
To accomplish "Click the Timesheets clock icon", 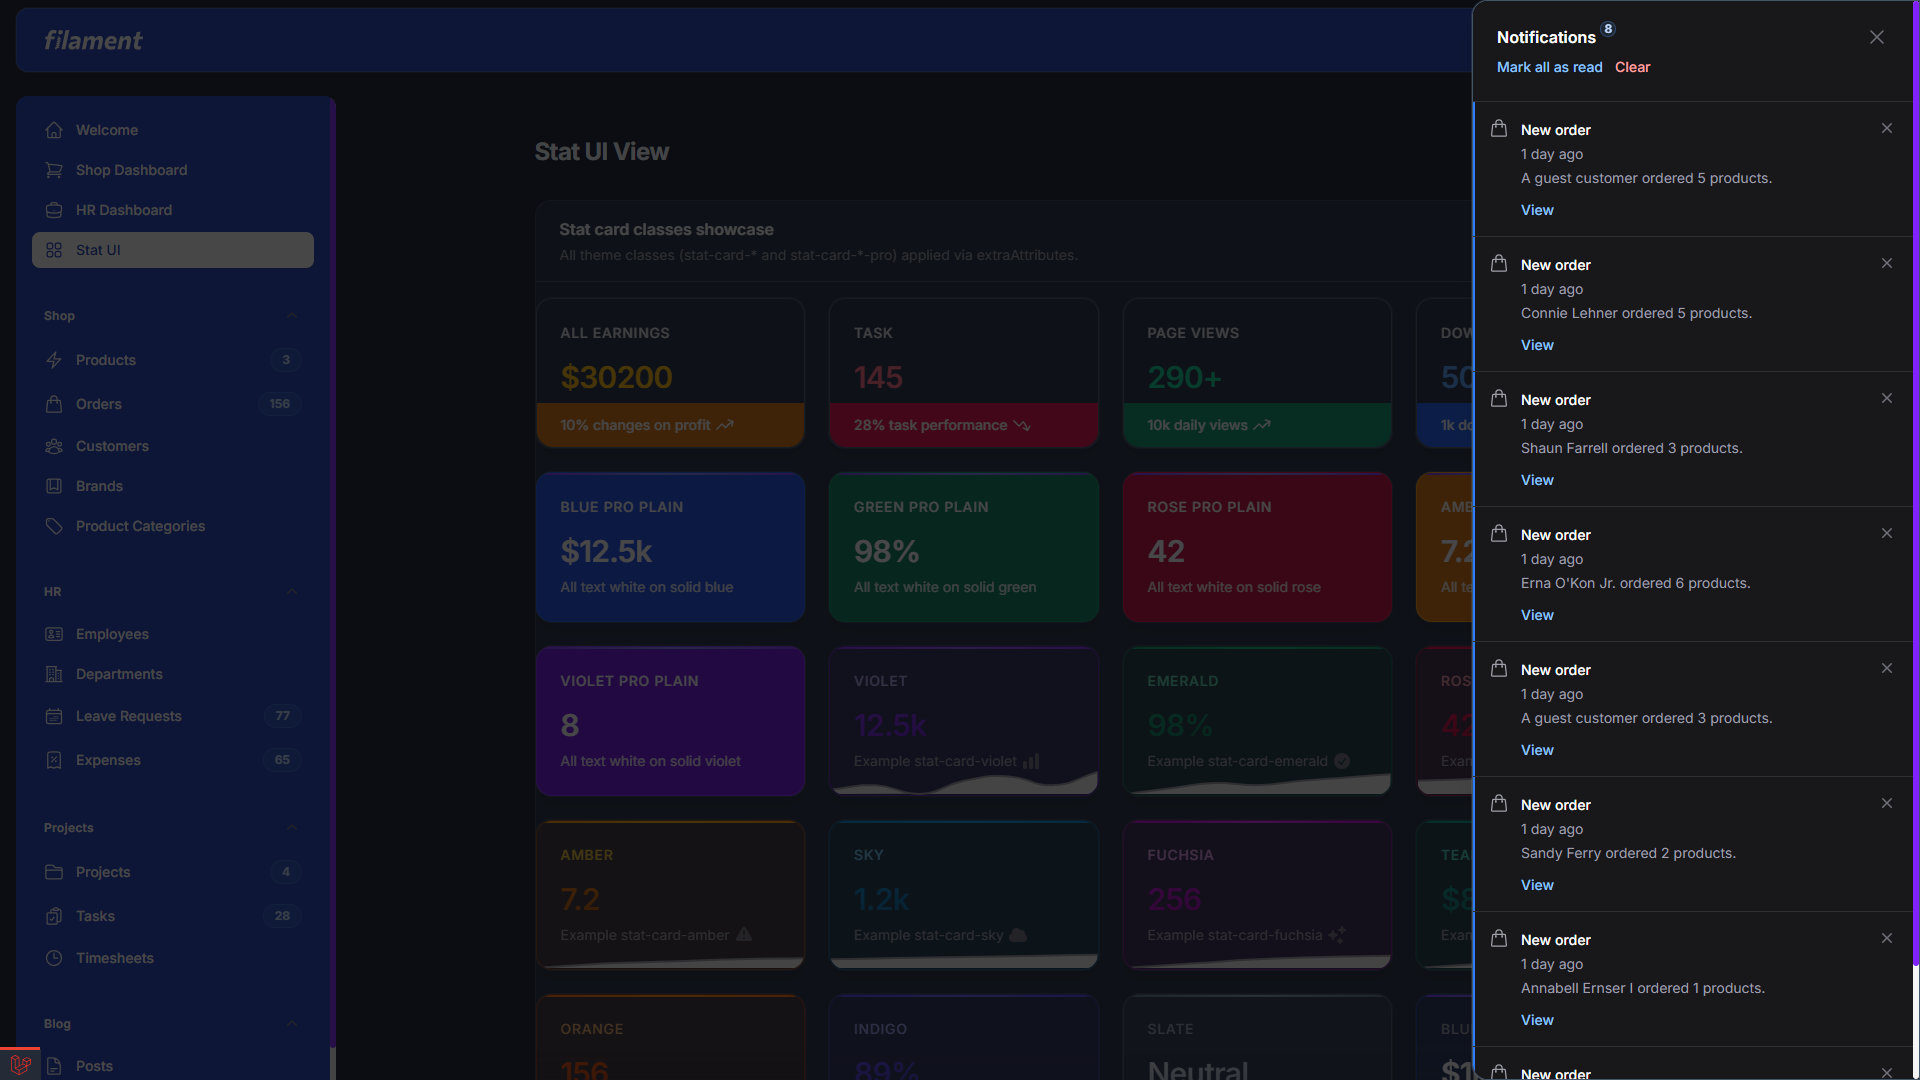I will pyautogui.click(x=54, y=958).
